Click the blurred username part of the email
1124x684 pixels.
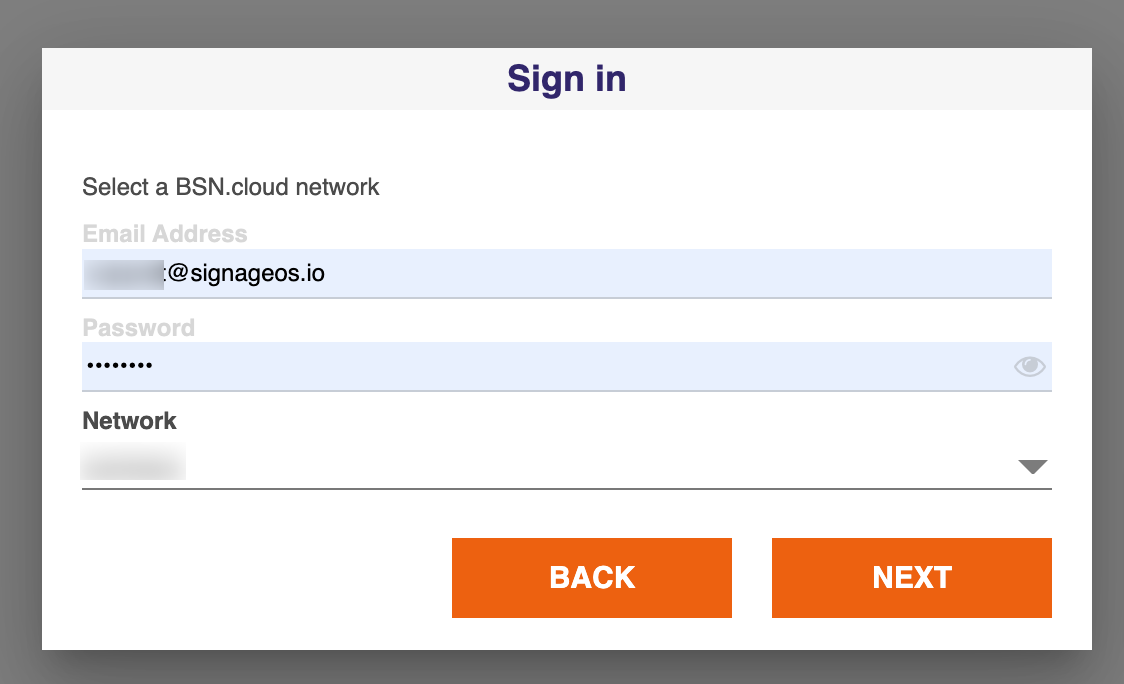pyautogui.click(x=122, y=273)
